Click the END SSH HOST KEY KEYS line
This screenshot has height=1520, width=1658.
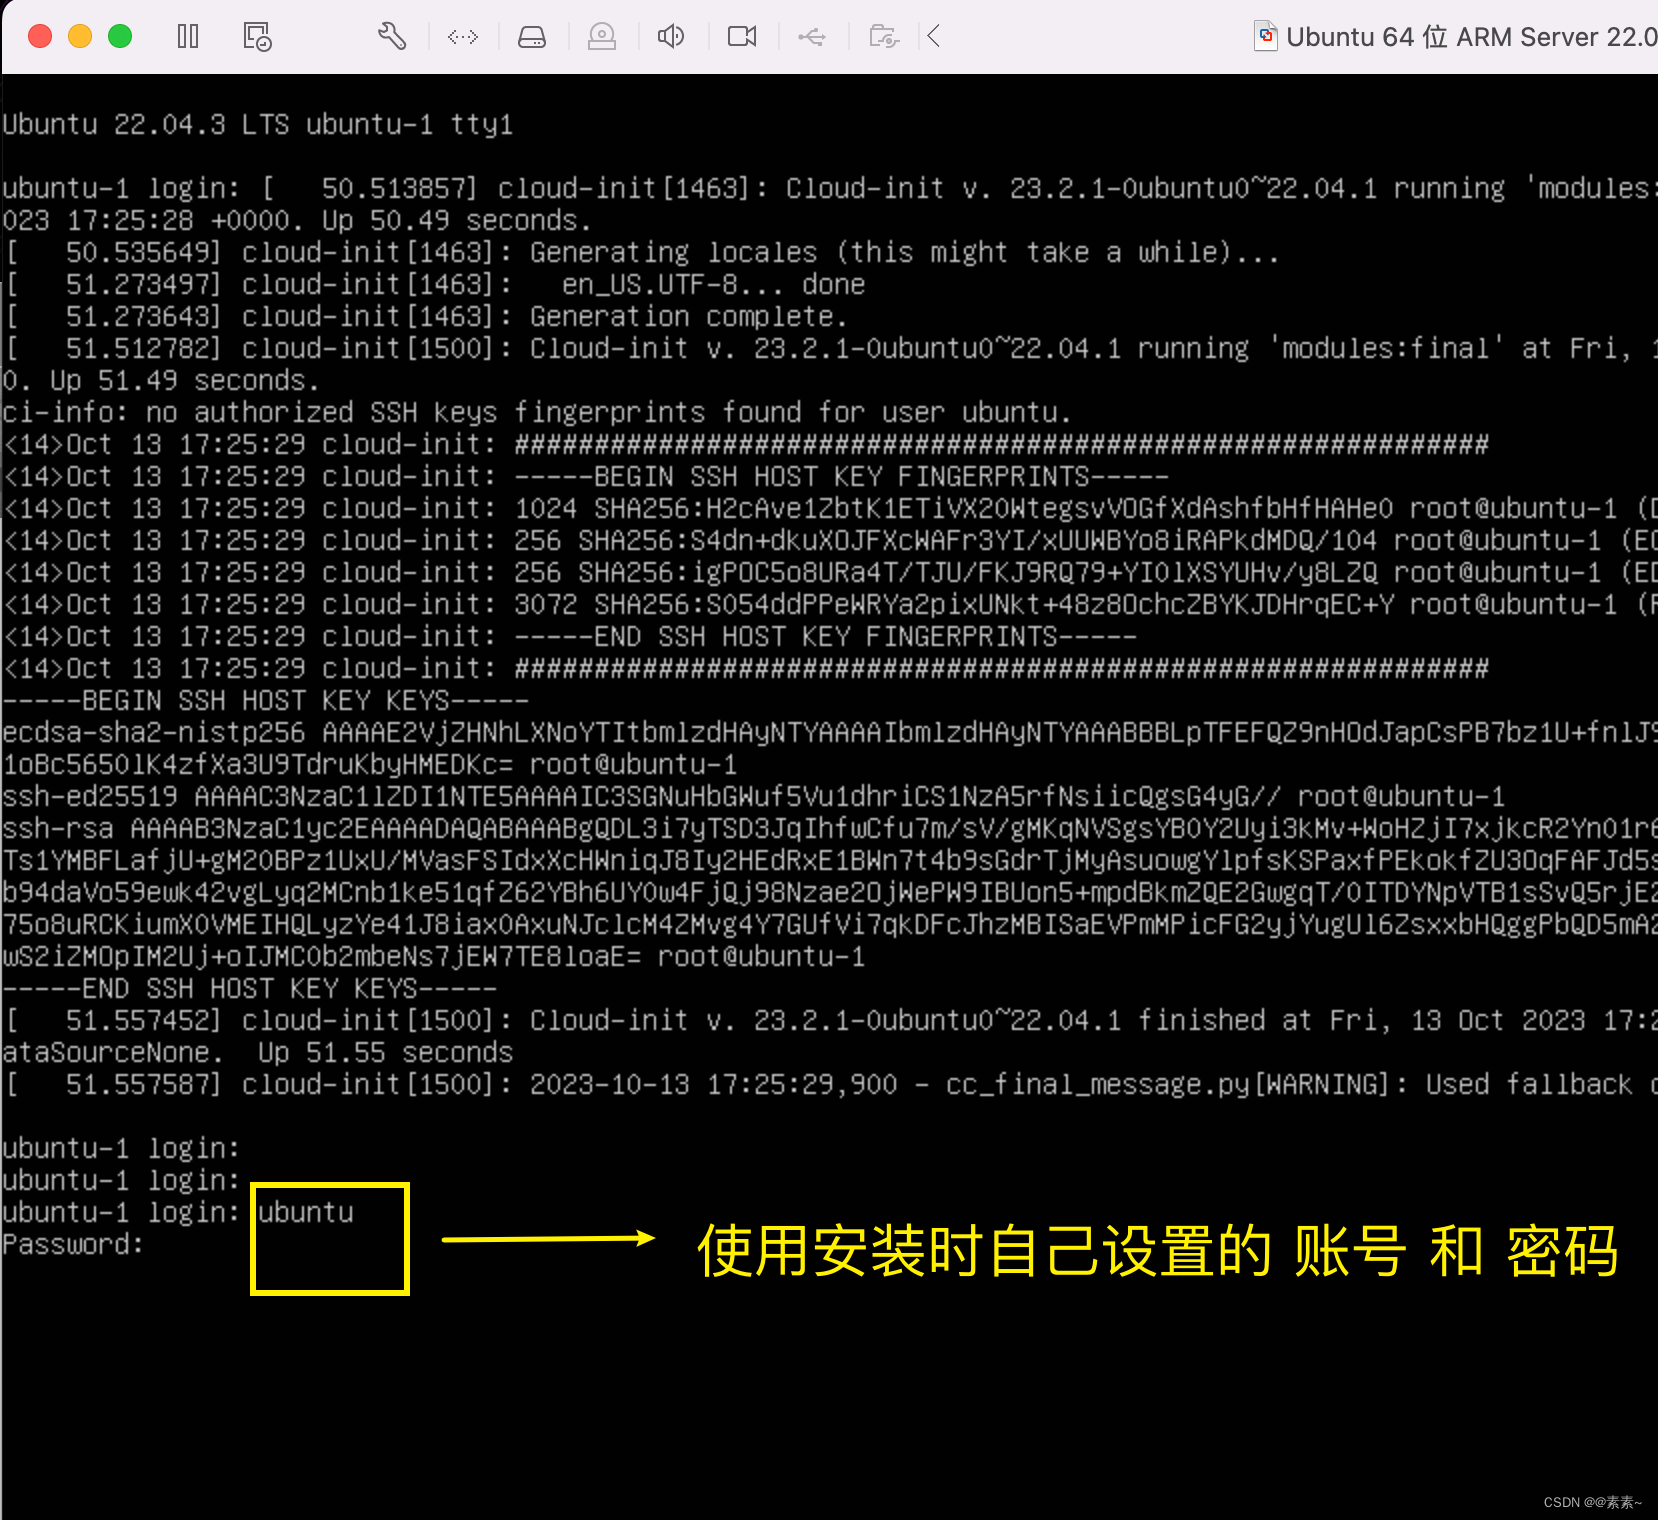coord(250,989)
